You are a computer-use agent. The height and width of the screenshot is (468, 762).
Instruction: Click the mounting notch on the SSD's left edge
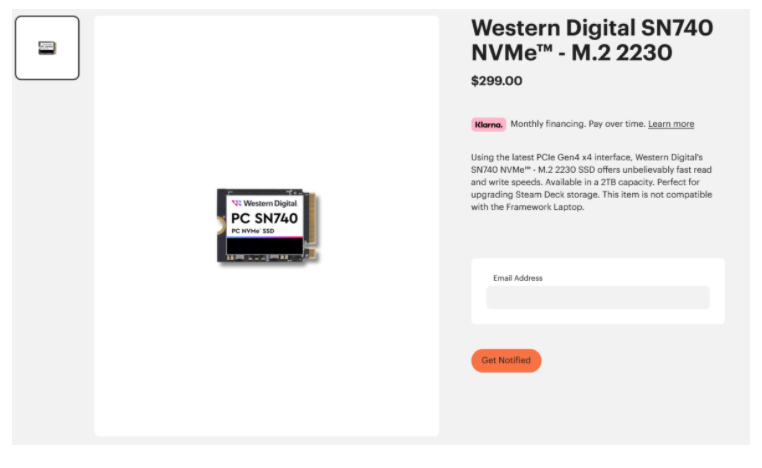tap(221, 226)
